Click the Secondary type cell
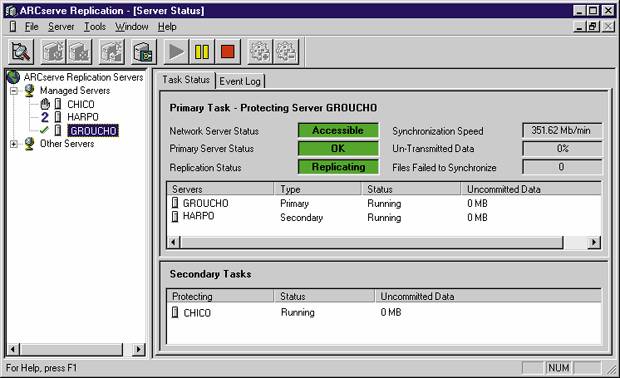The width and height of the screenshot is (620, 378). (x=302, y=217)
